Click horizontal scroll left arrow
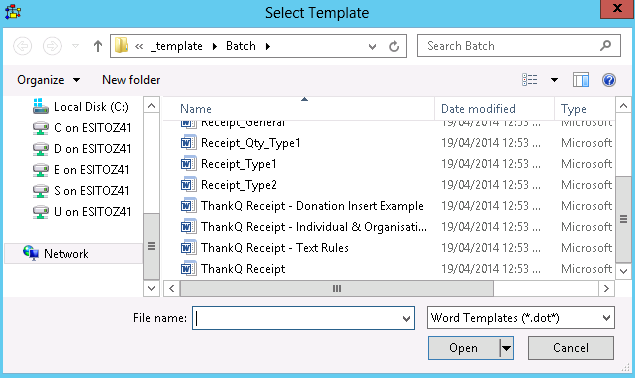 [x=172, y=288]
